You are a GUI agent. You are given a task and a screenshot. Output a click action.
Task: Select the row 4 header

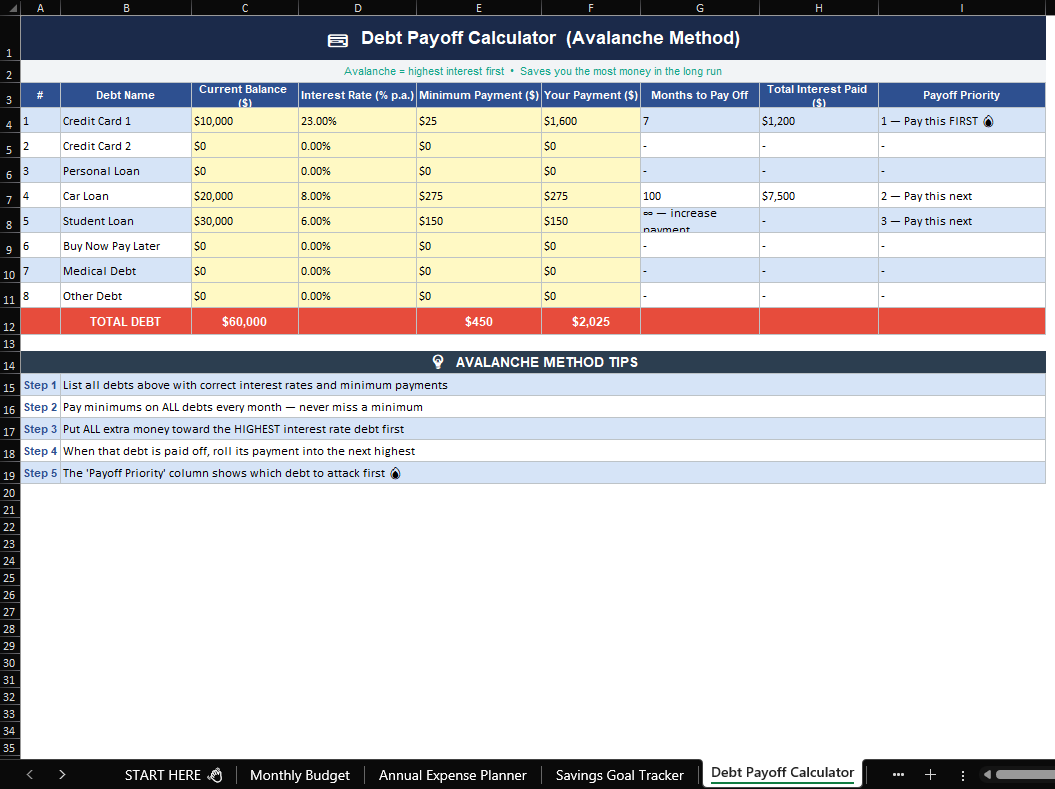pos(9,120)
